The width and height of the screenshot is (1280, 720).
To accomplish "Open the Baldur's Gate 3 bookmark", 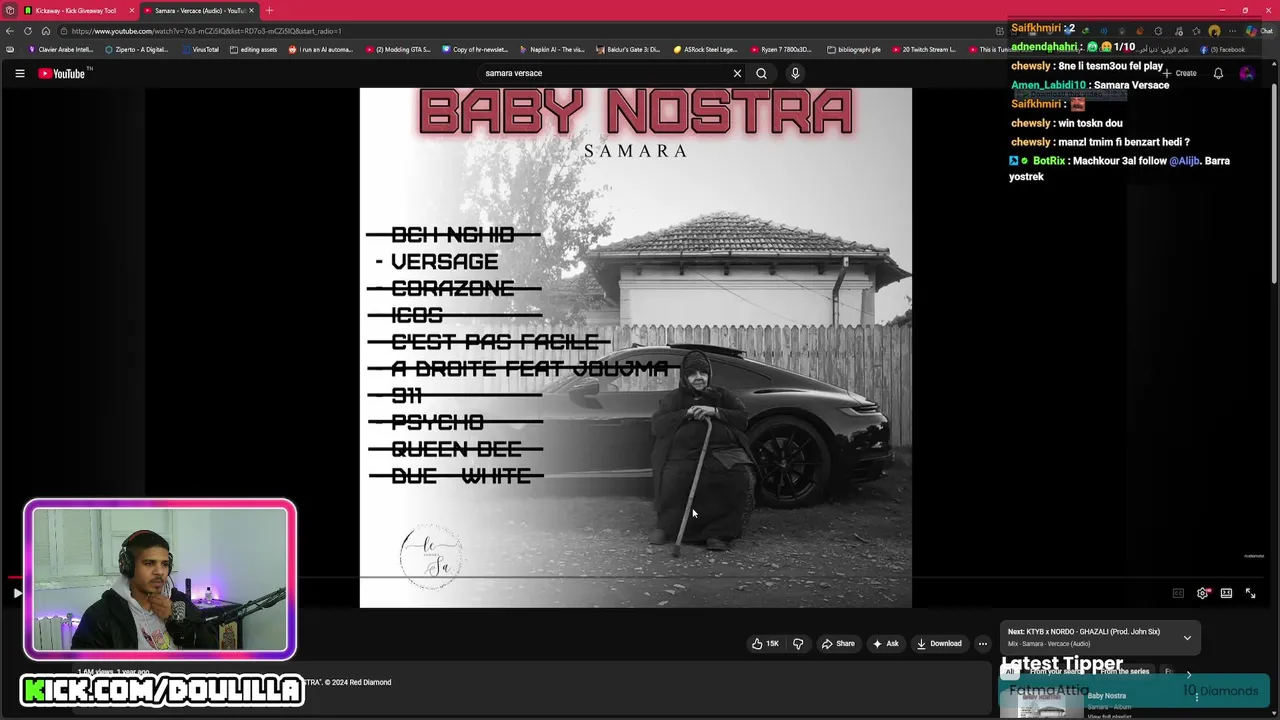I will (628, 49).
